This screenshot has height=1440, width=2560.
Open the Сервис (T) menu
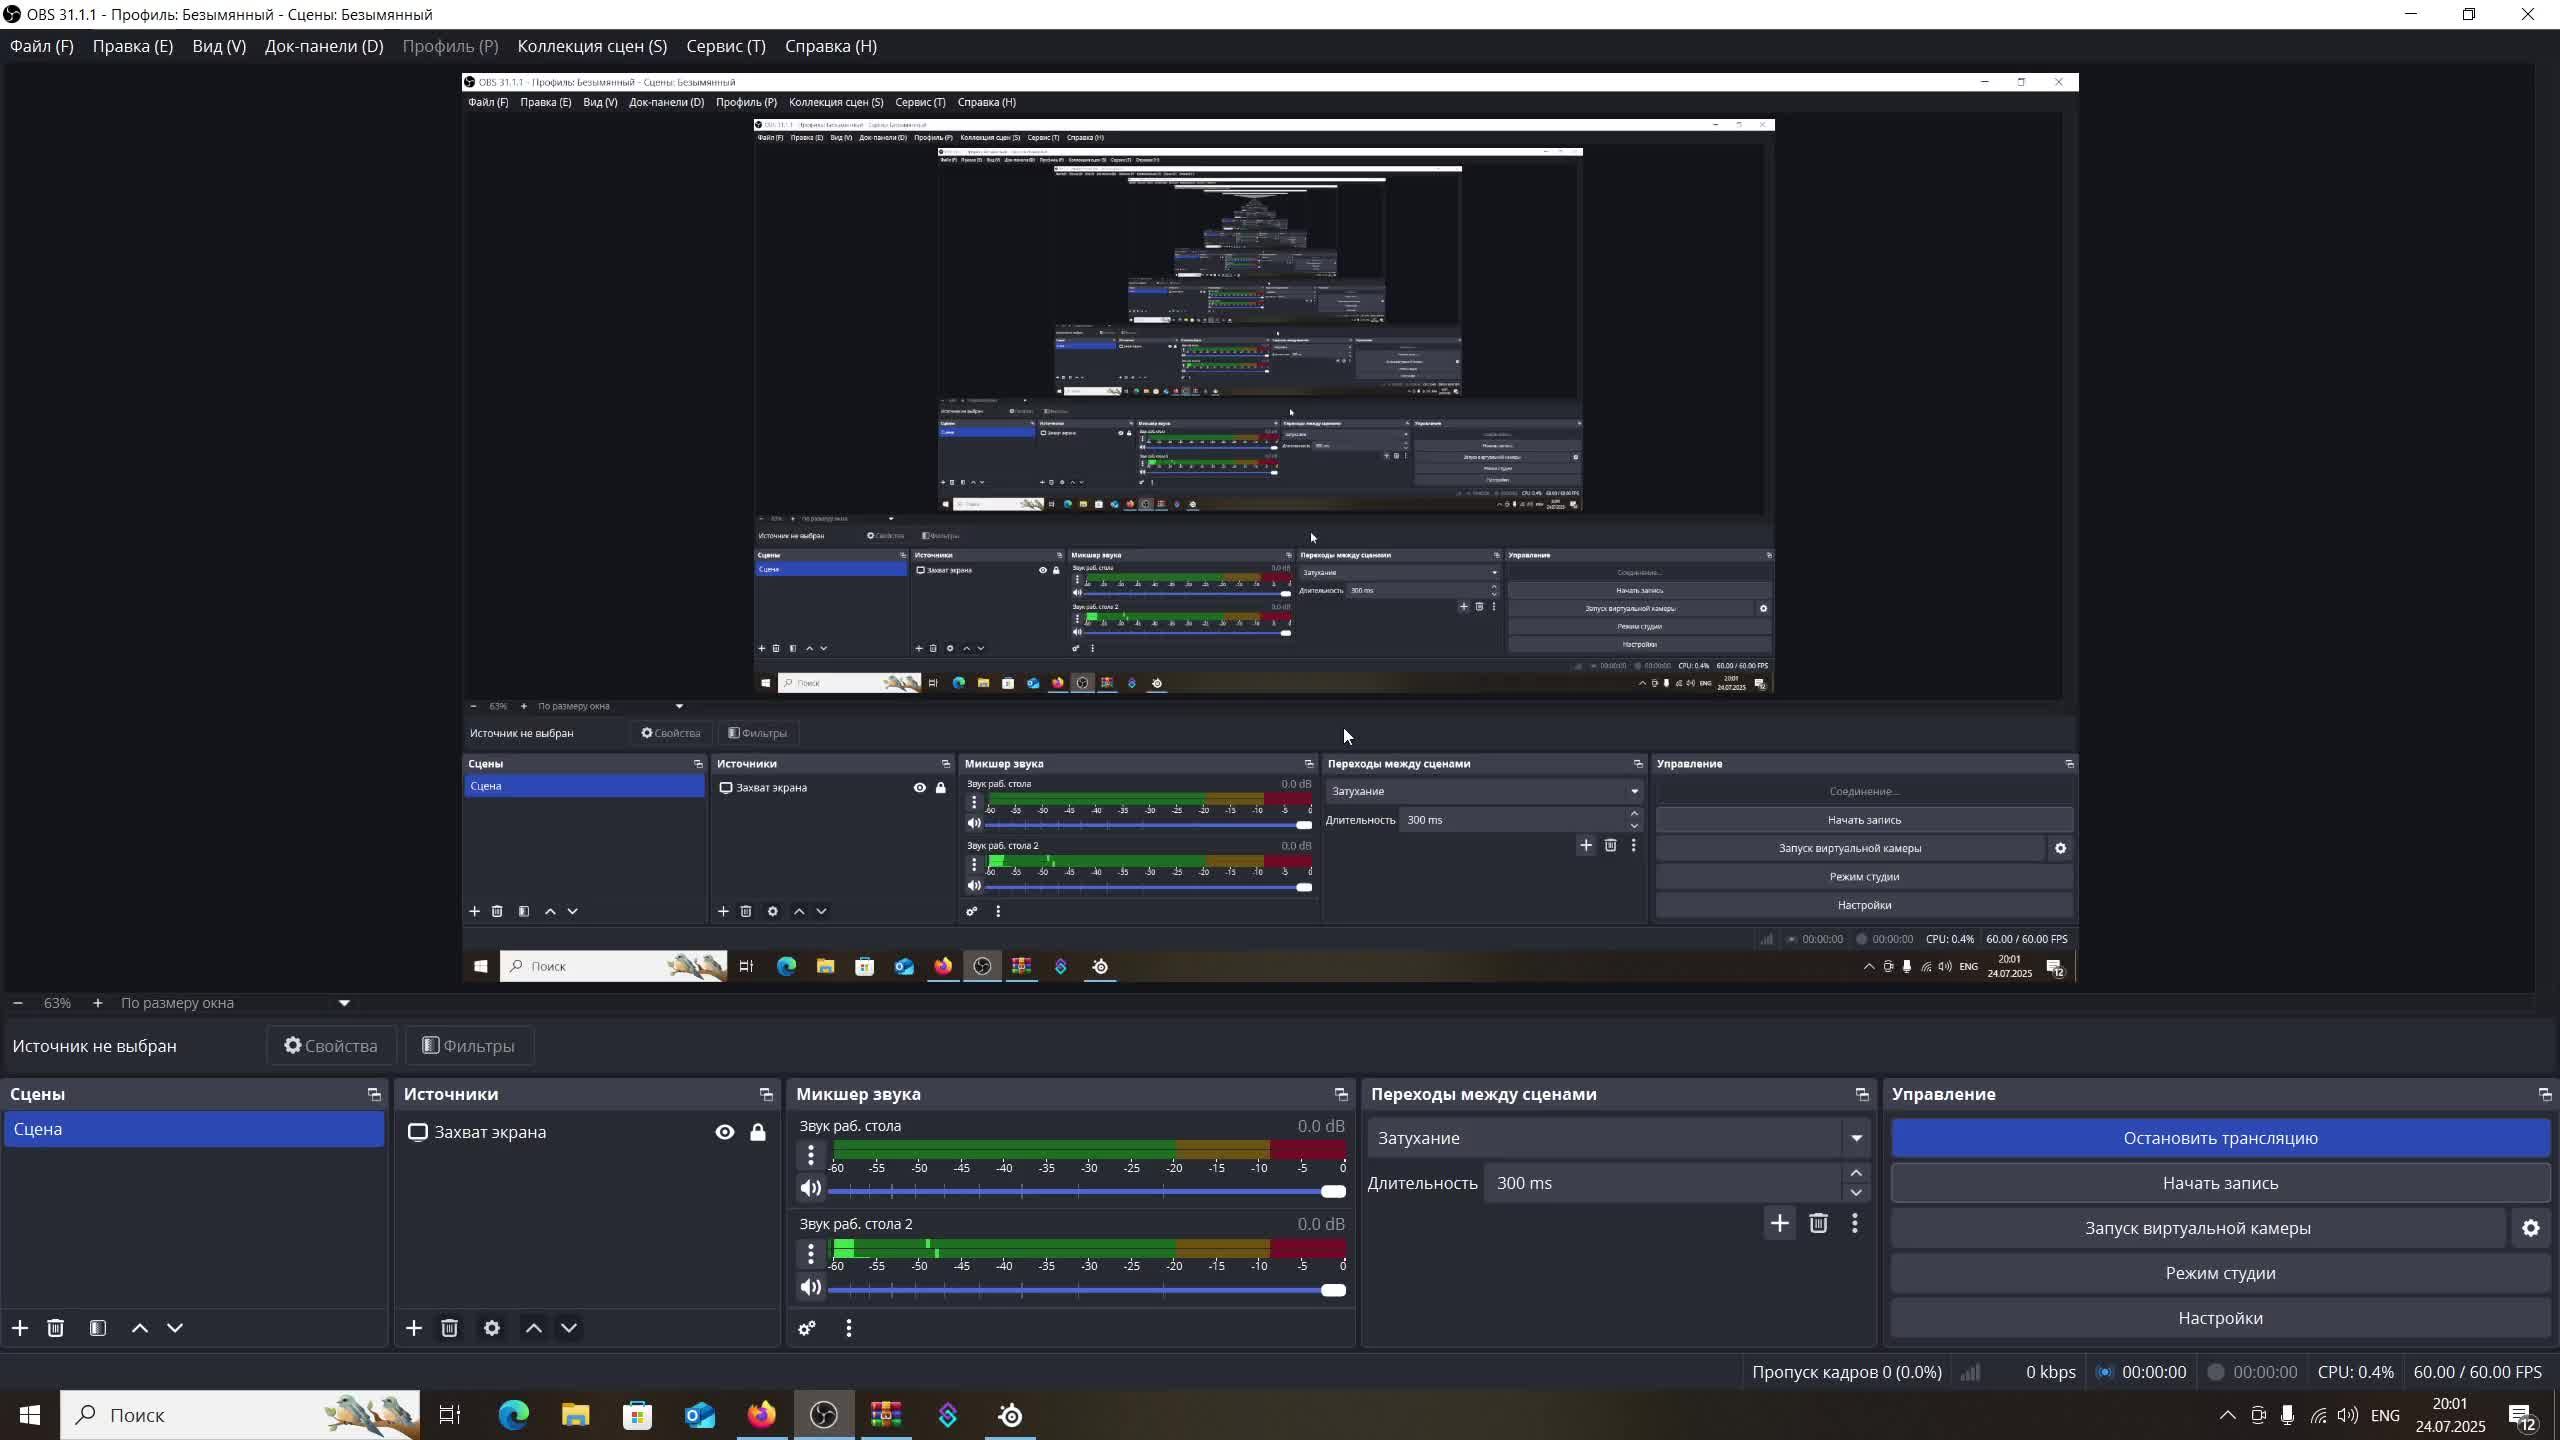725,46
